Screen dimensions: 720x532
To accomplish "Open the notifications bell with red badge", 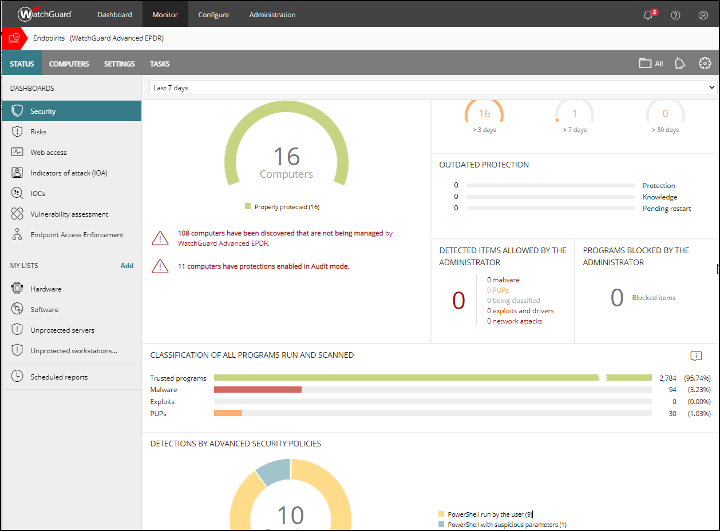I will 649,15.
